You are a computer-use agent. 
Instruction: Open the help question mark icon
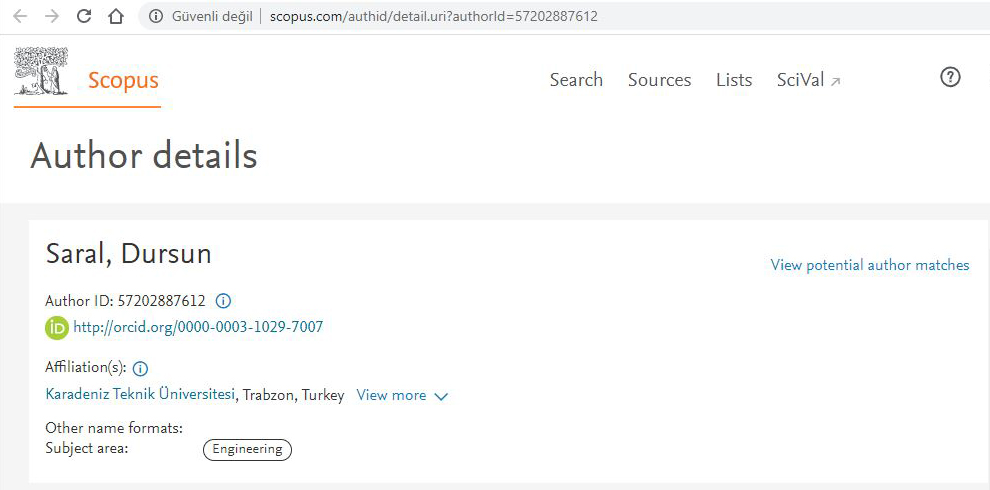(x=950, y=77)
